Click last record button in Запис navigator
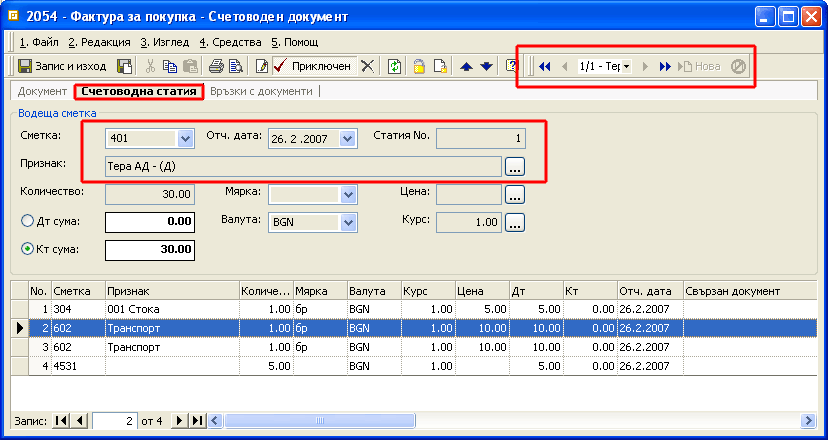Screen dimensions: 828x440 tap(197, 421)
